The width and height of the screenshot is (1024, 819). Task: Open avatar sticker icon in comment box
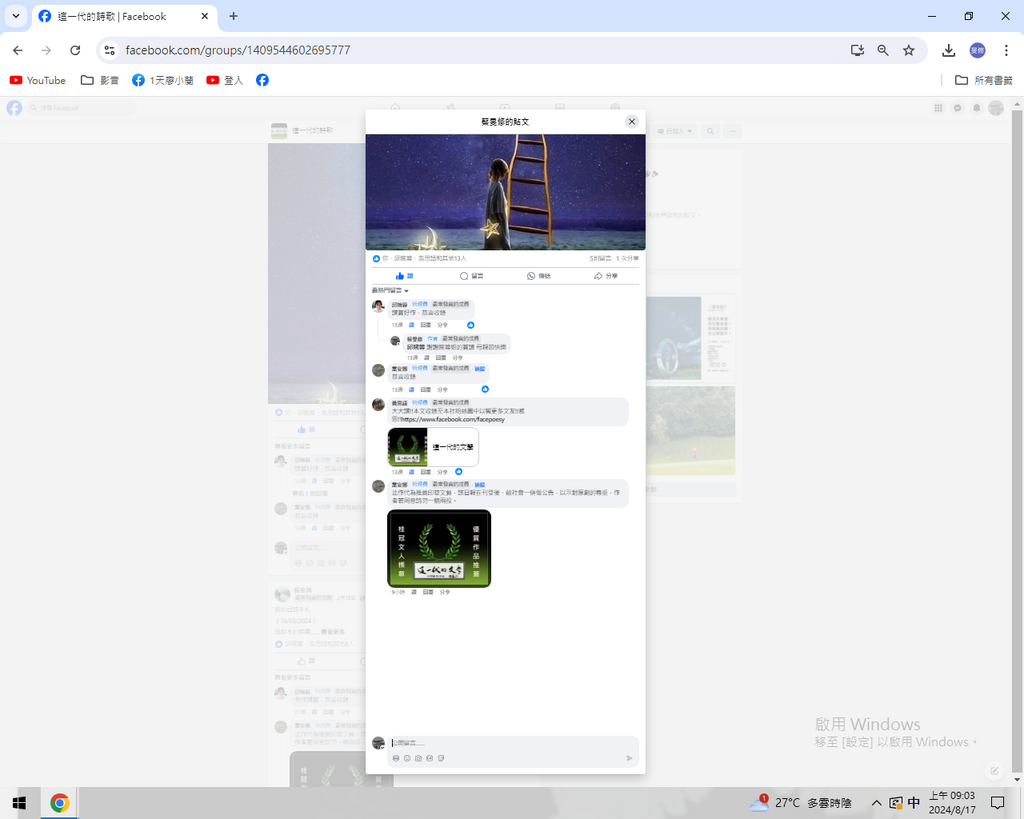396,758
